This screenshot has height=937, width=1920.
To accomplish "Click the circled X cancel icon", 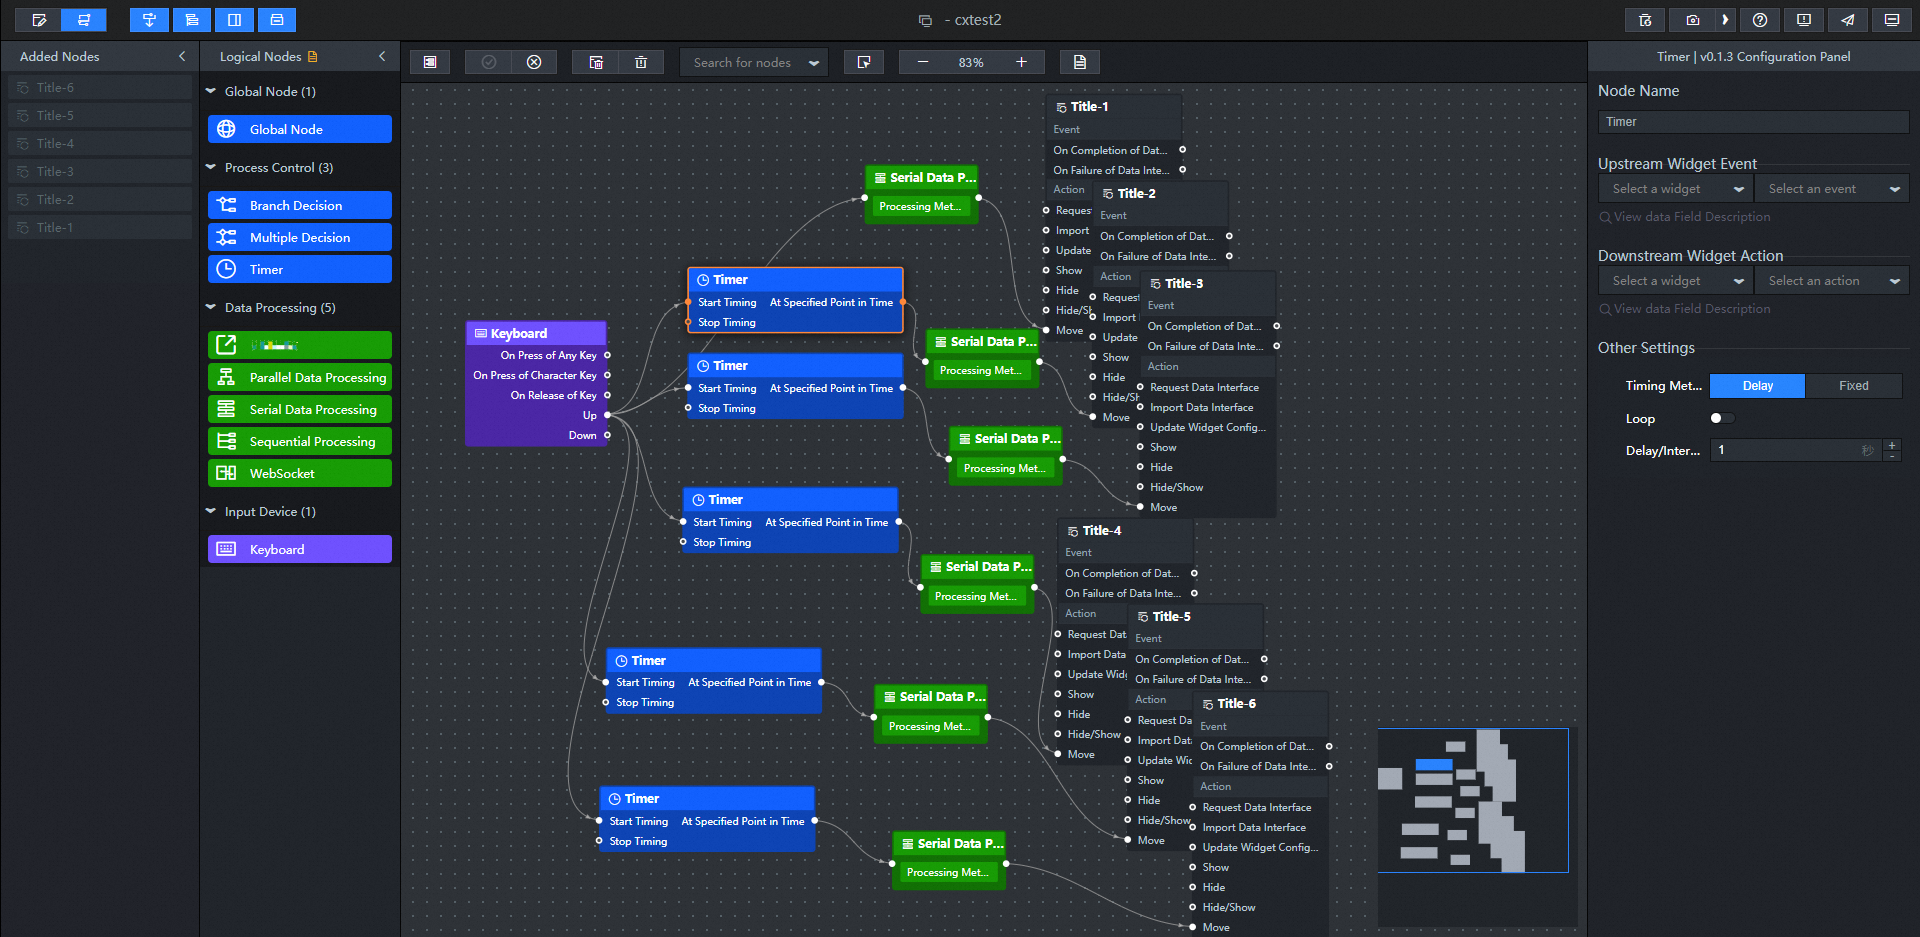I will (534, 62).
